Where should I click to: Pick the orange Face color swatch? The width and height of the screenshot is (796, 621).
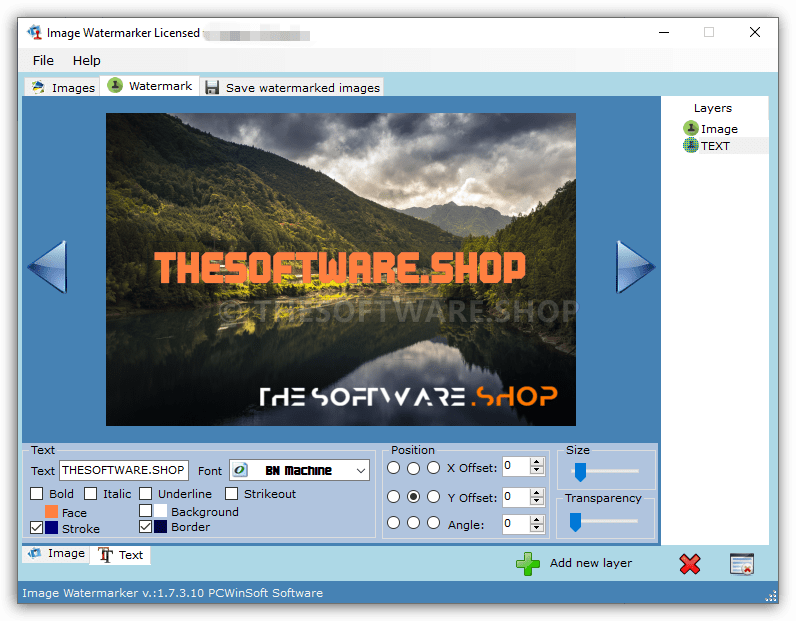tap(51, 511)
